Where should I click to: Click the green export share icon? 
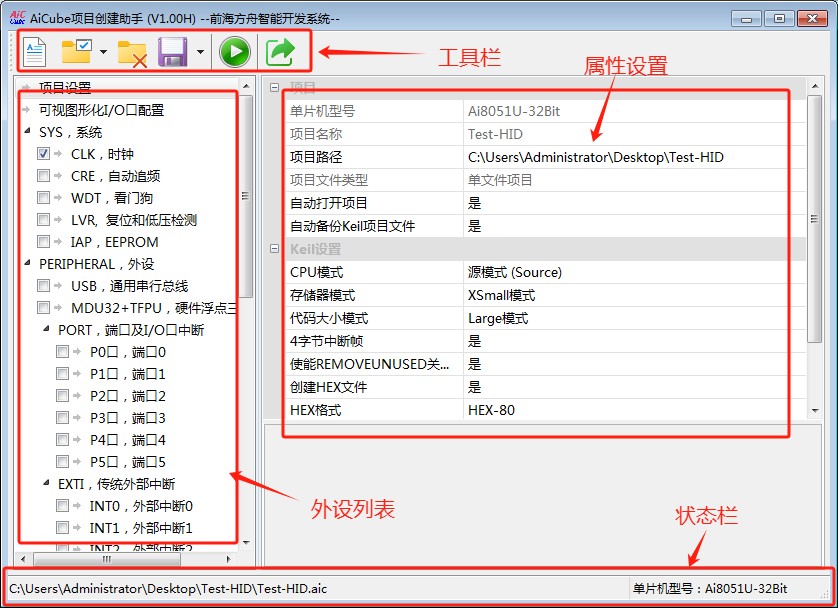coord(280,52)
